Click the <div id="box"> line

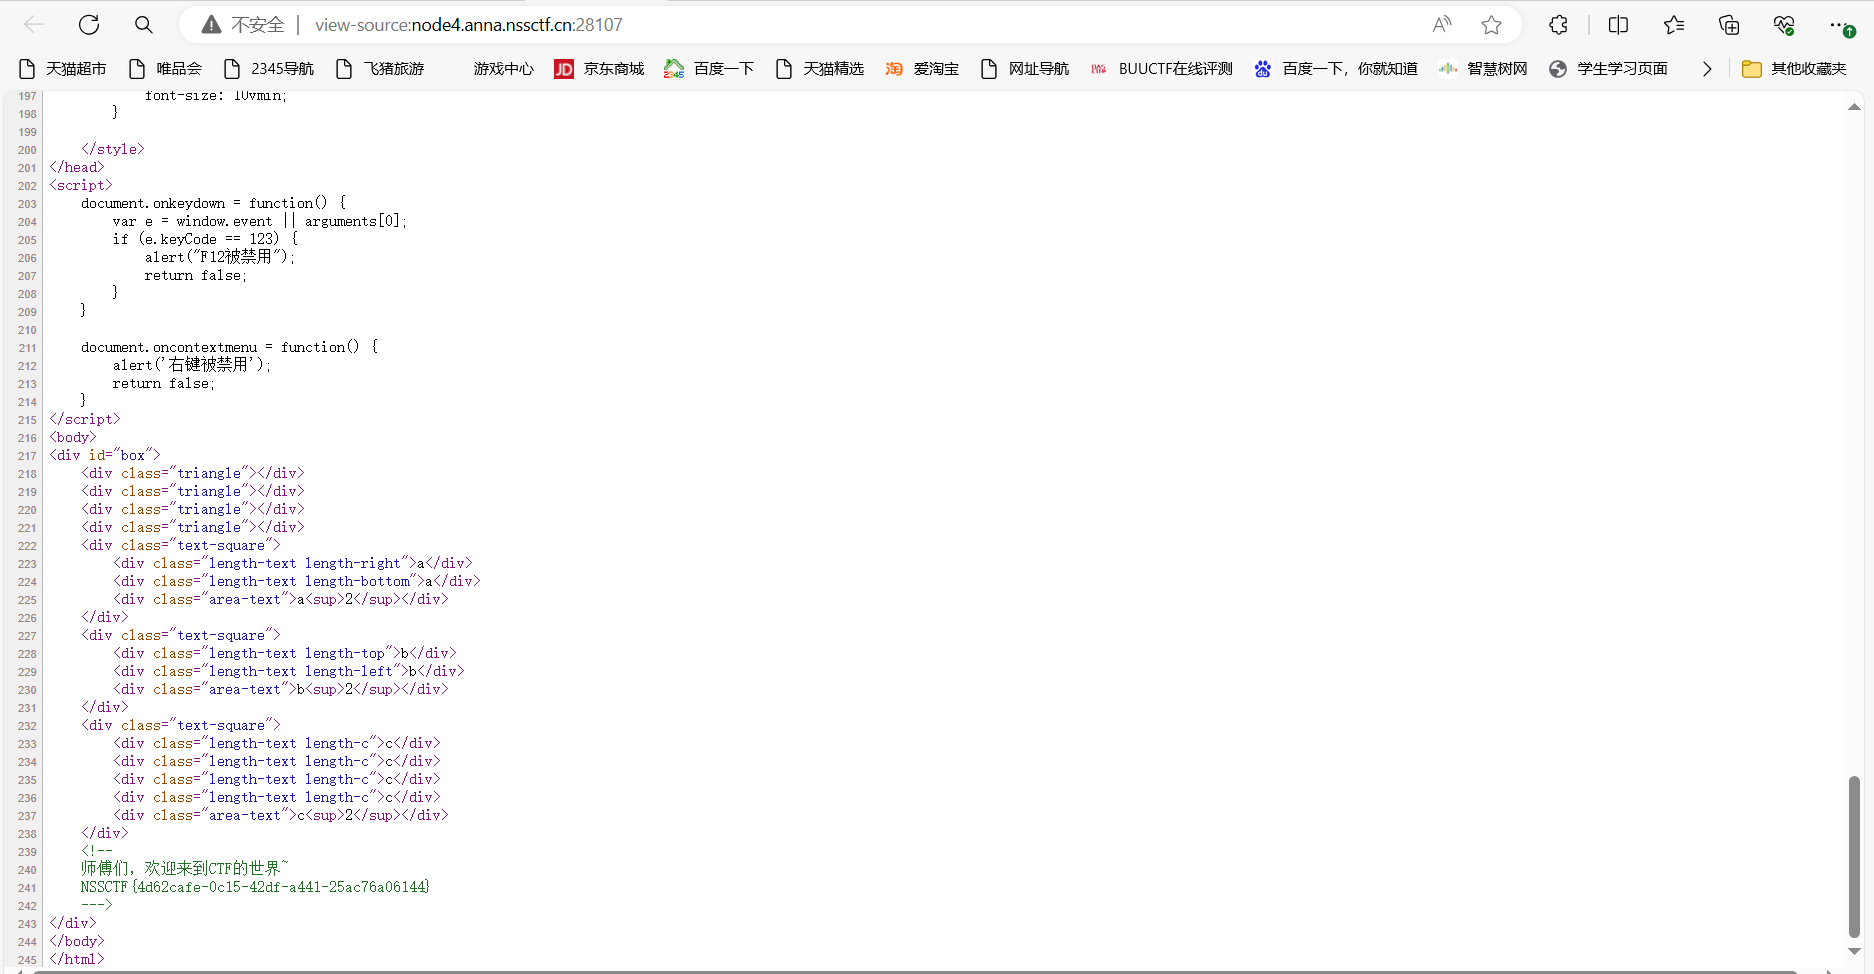tap(105, 455)
